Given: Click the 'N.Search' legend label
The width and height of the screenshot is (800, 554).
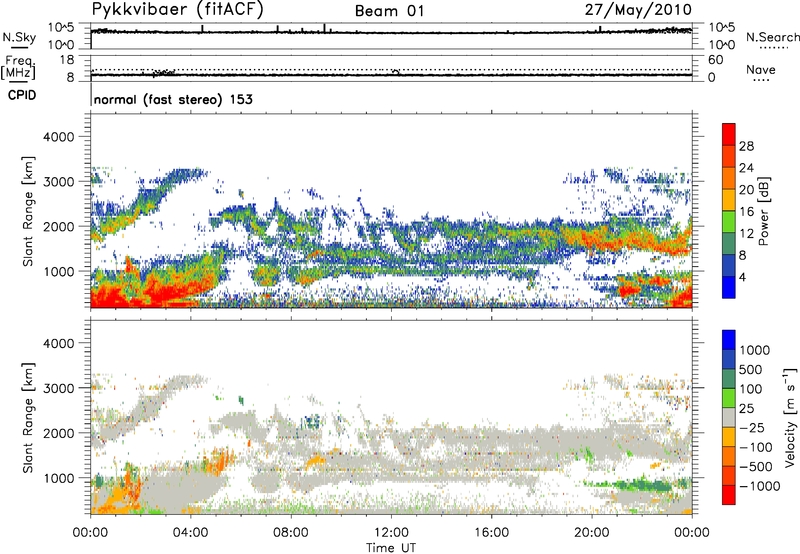Looking at the screenshot, I should coord(772,37).
